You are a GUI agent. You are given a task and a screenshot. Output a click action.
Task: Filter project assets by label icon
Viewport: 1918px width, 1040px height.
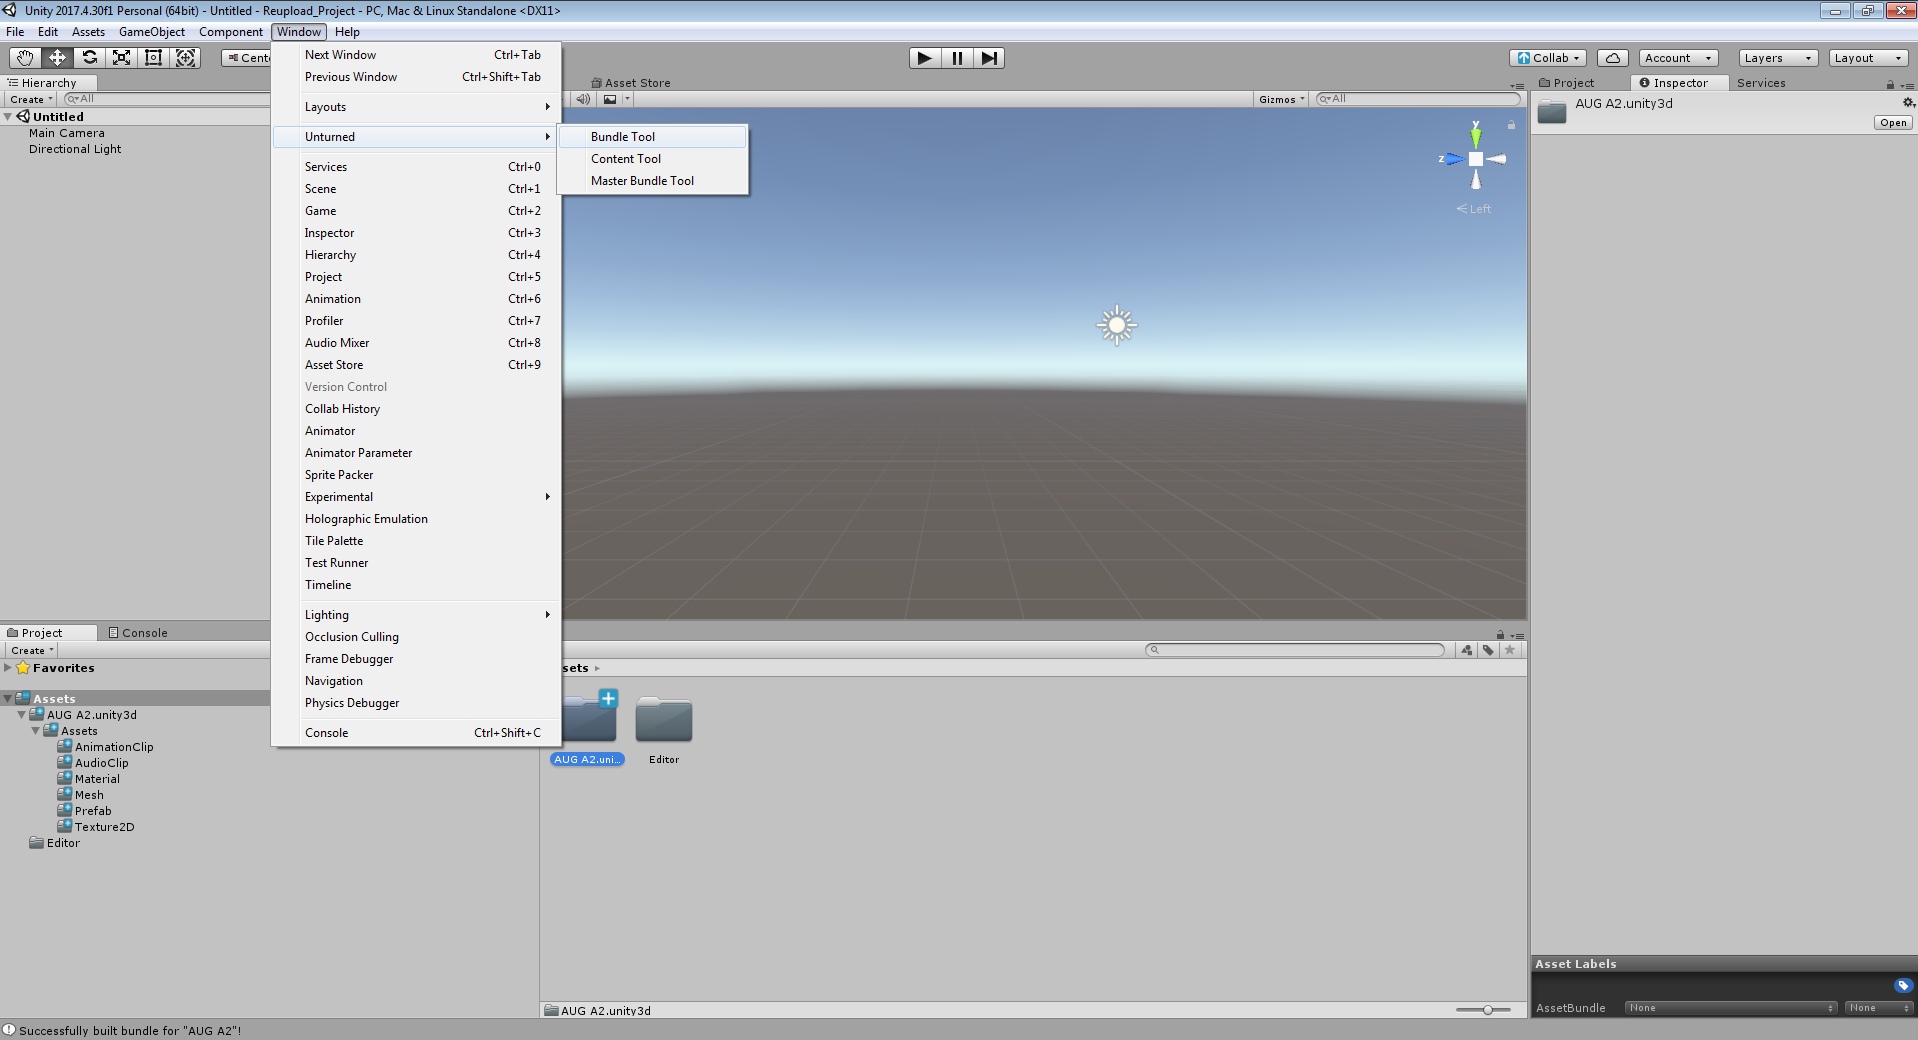(1488, 650)
